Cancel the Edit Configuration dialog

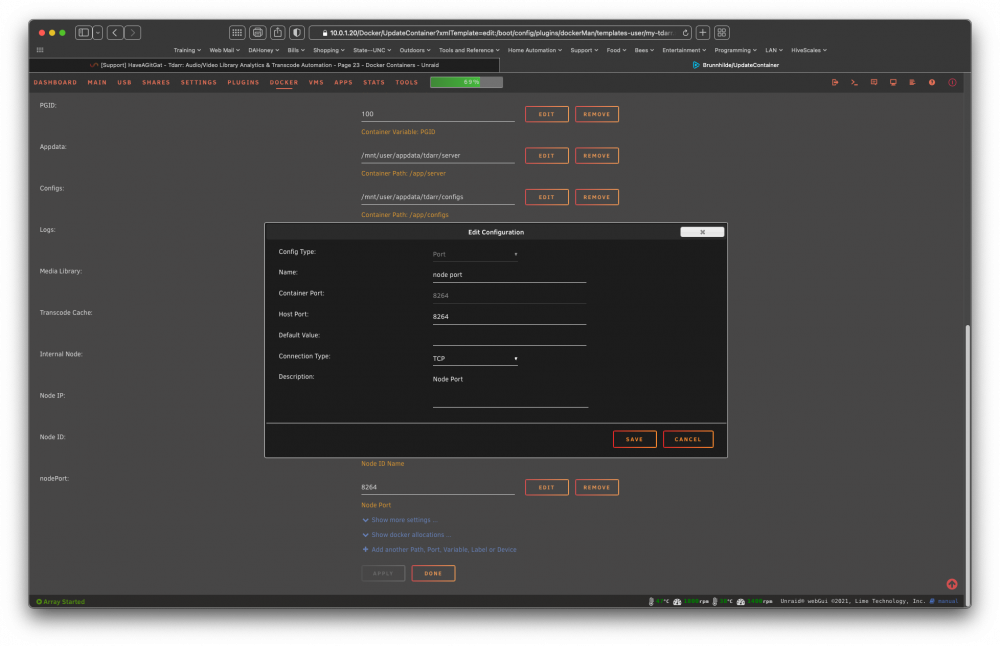pyautogui.click(x=688, y=439)
